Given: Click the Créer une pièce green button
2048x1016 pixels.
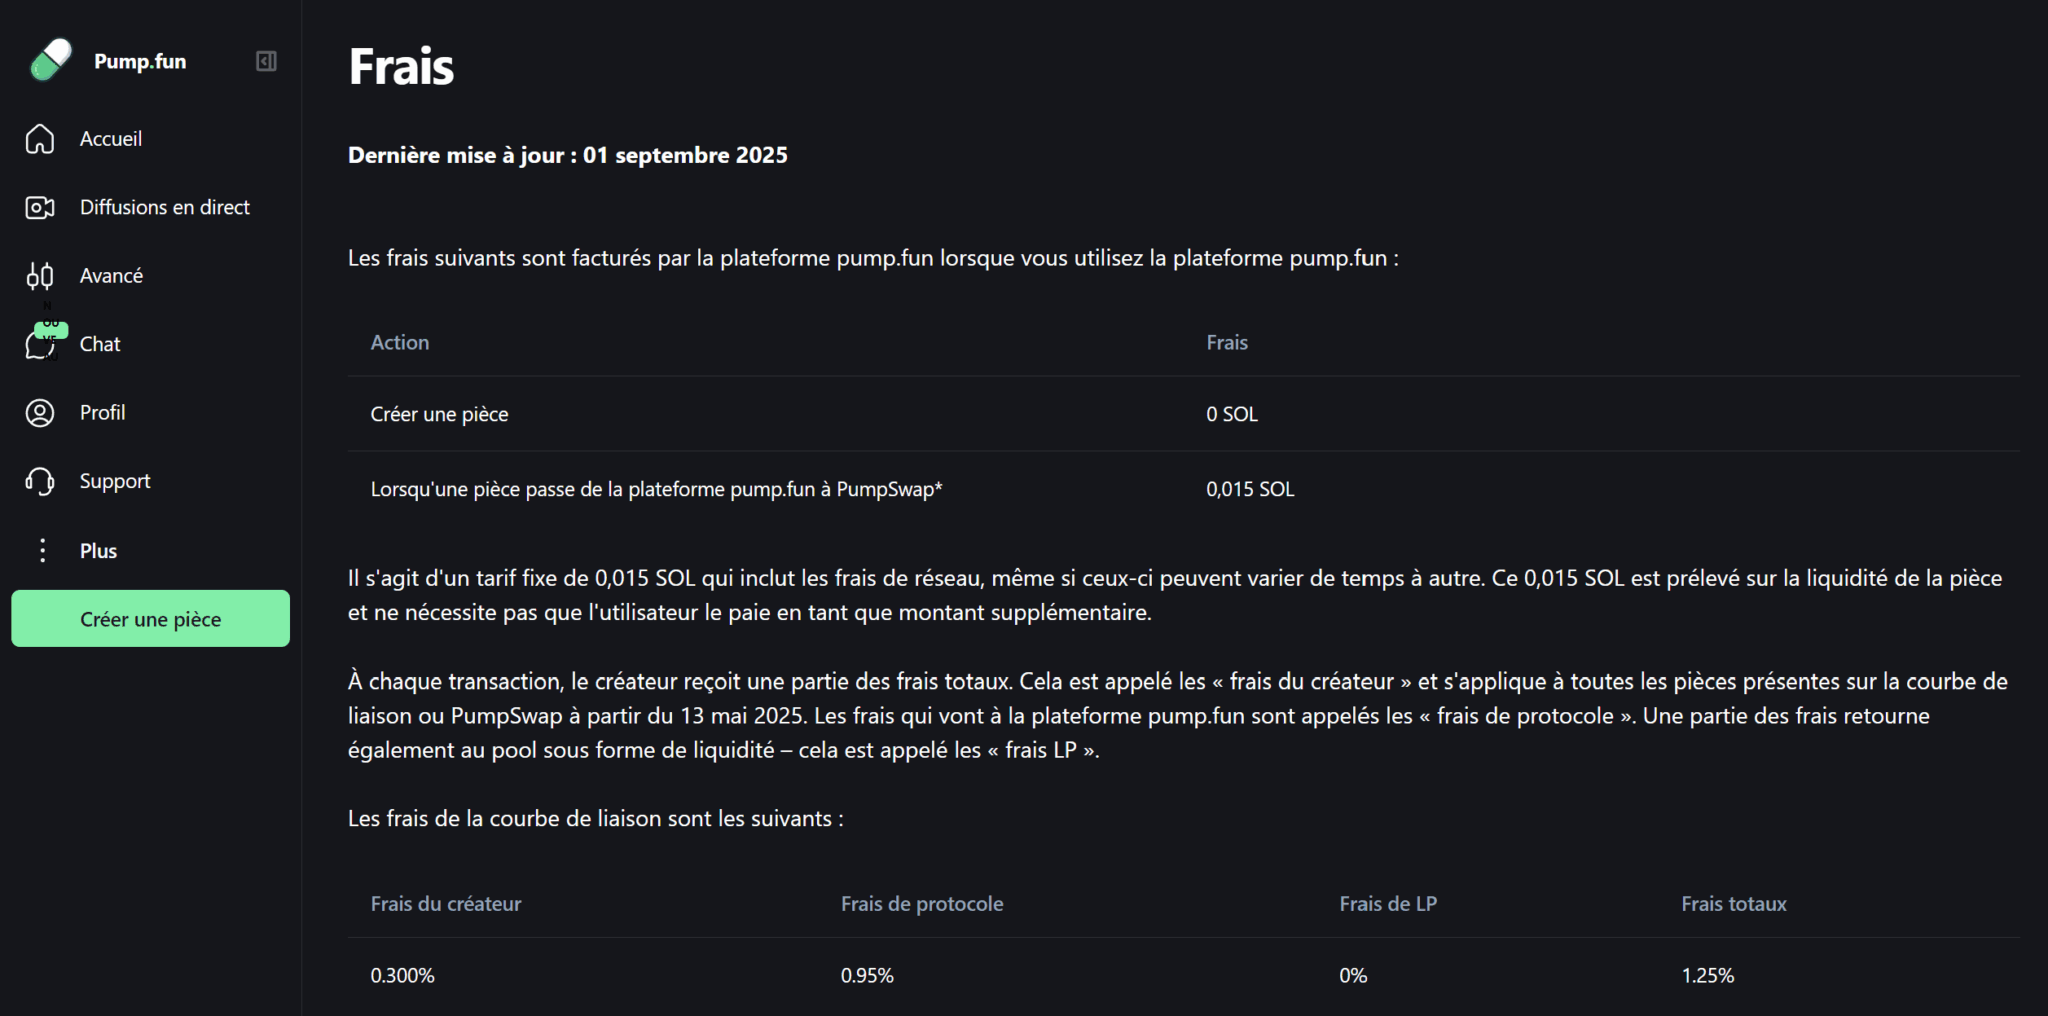Looking at the screenshot, I should pos(150,618).
